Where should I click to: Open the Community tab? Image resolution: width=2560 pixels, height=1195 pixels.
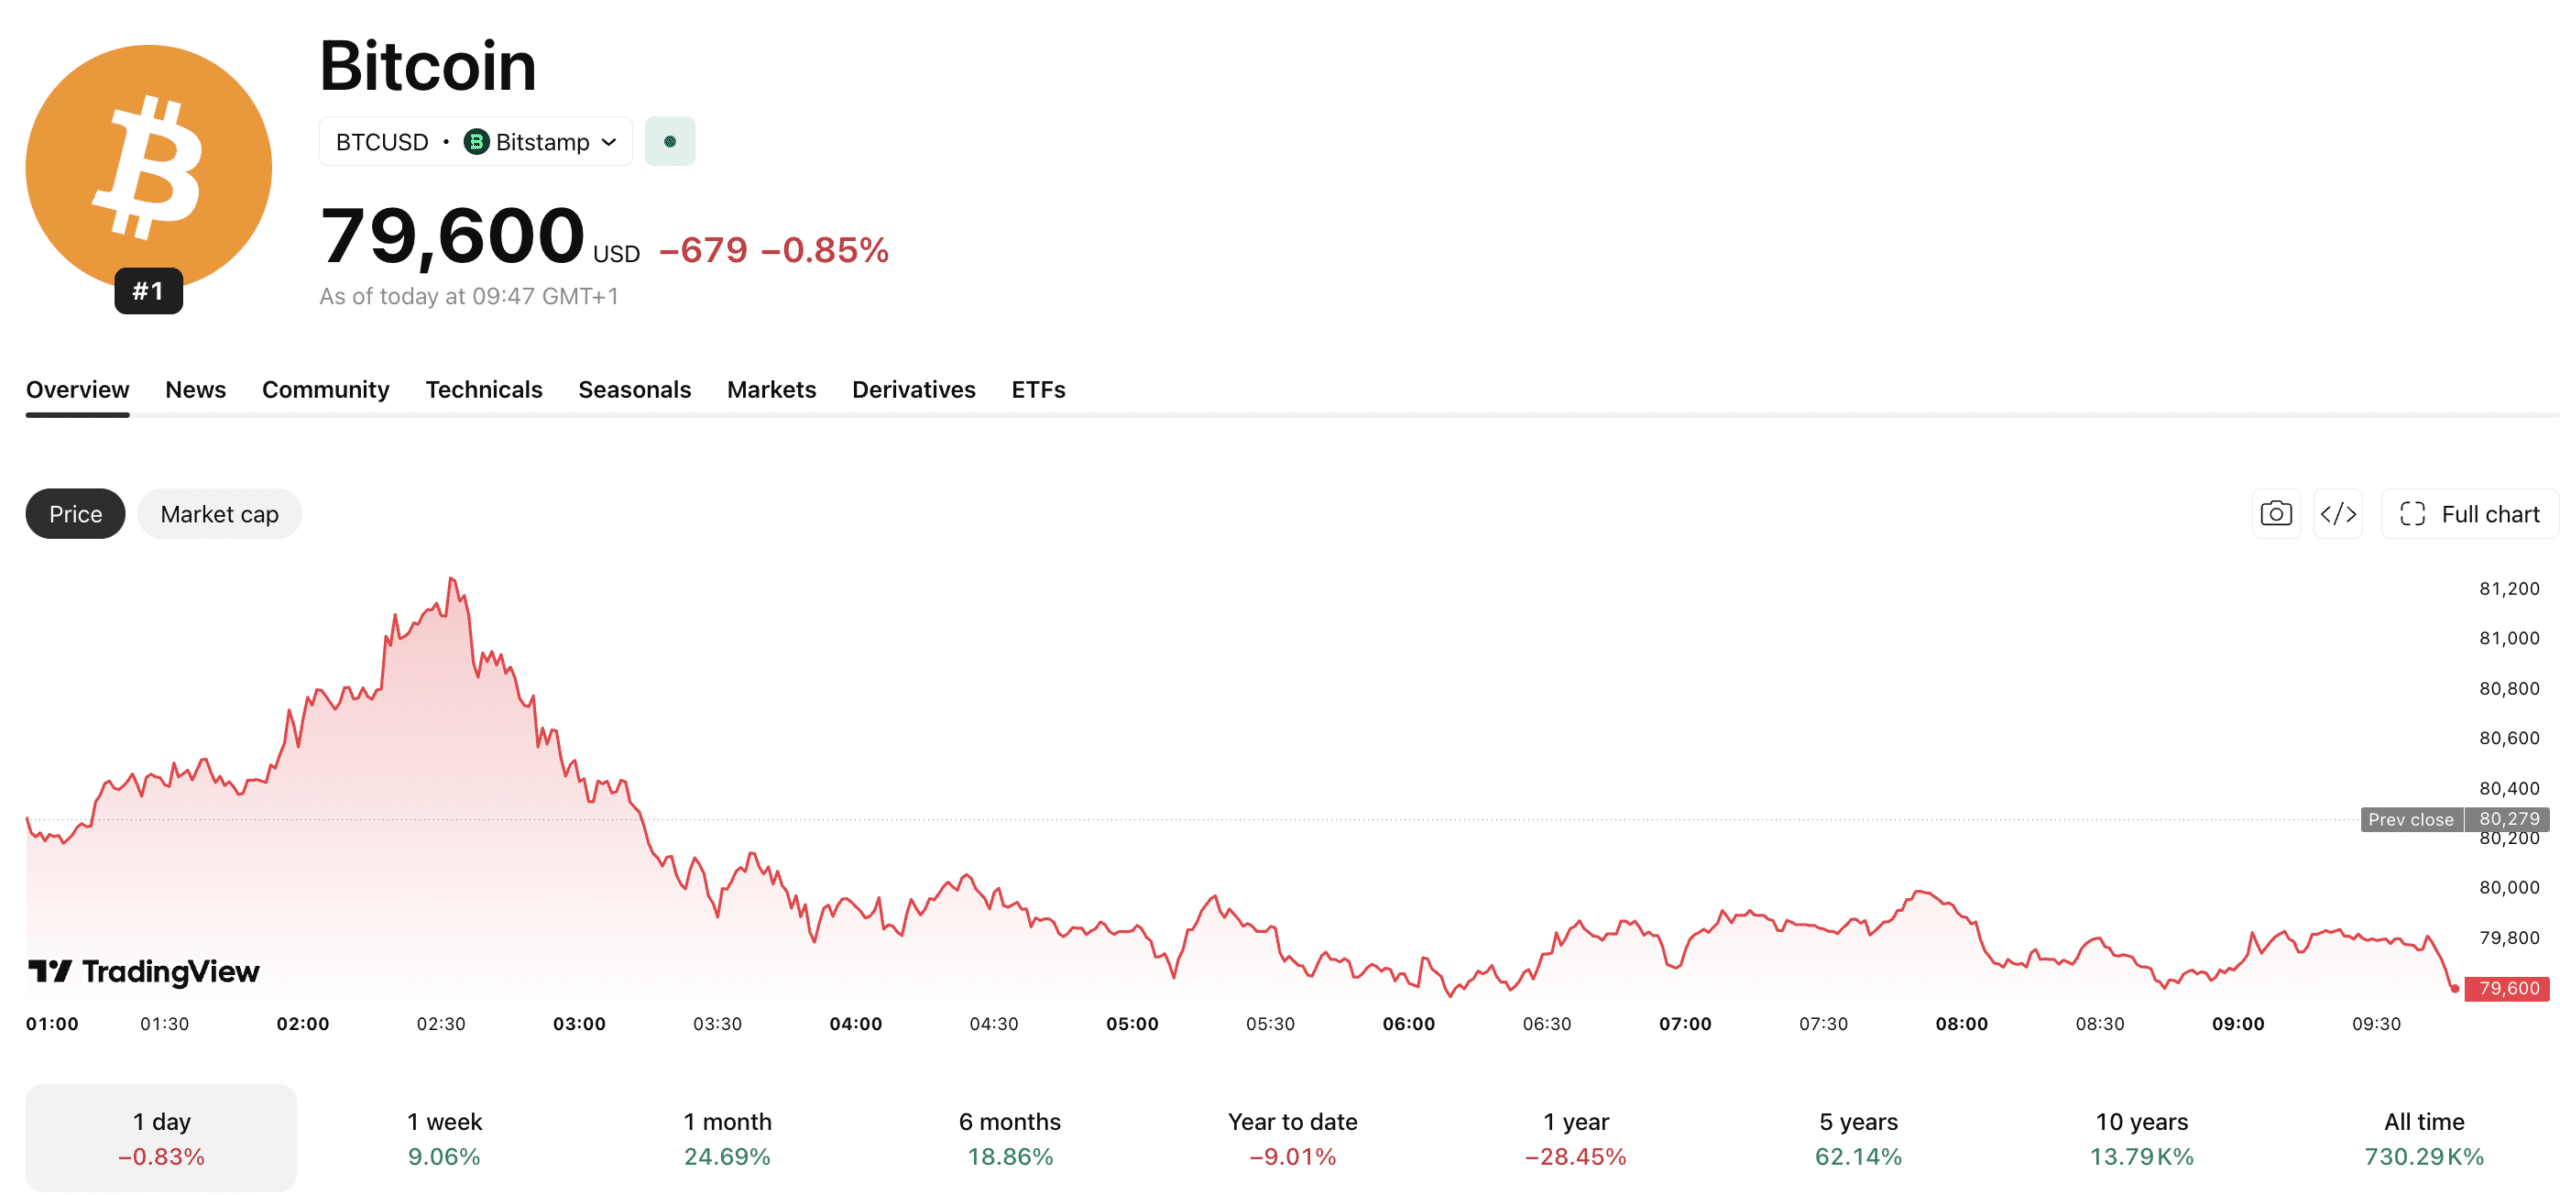[x=325, y=389]
